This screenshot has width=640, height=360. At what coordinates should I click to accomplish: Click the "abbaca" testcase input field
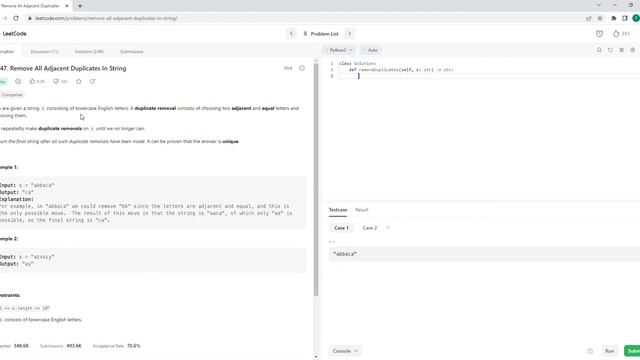click(484, 254)
